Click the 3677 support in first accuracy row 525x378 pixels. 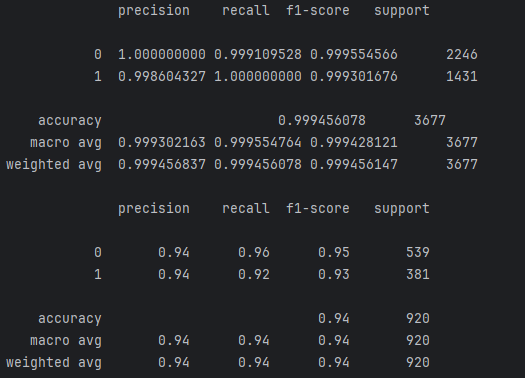(x=430, y=121)
